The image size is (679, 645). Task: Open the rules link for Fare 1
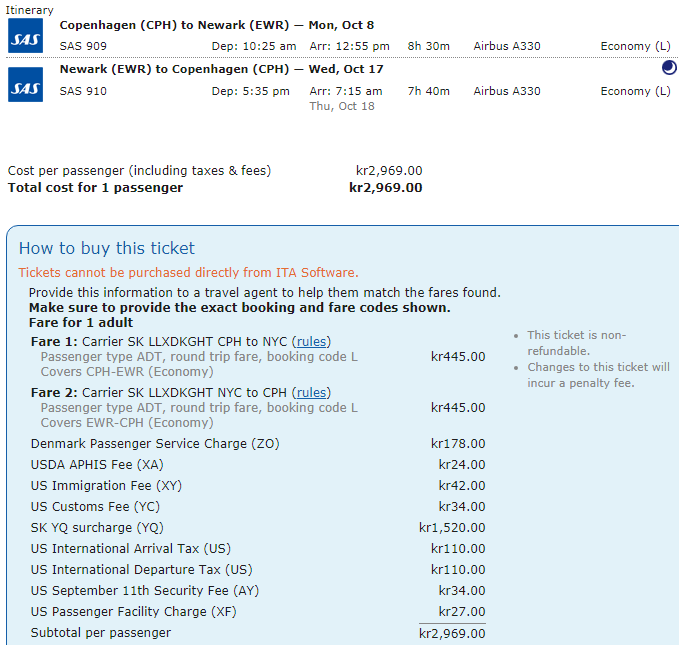312,341
